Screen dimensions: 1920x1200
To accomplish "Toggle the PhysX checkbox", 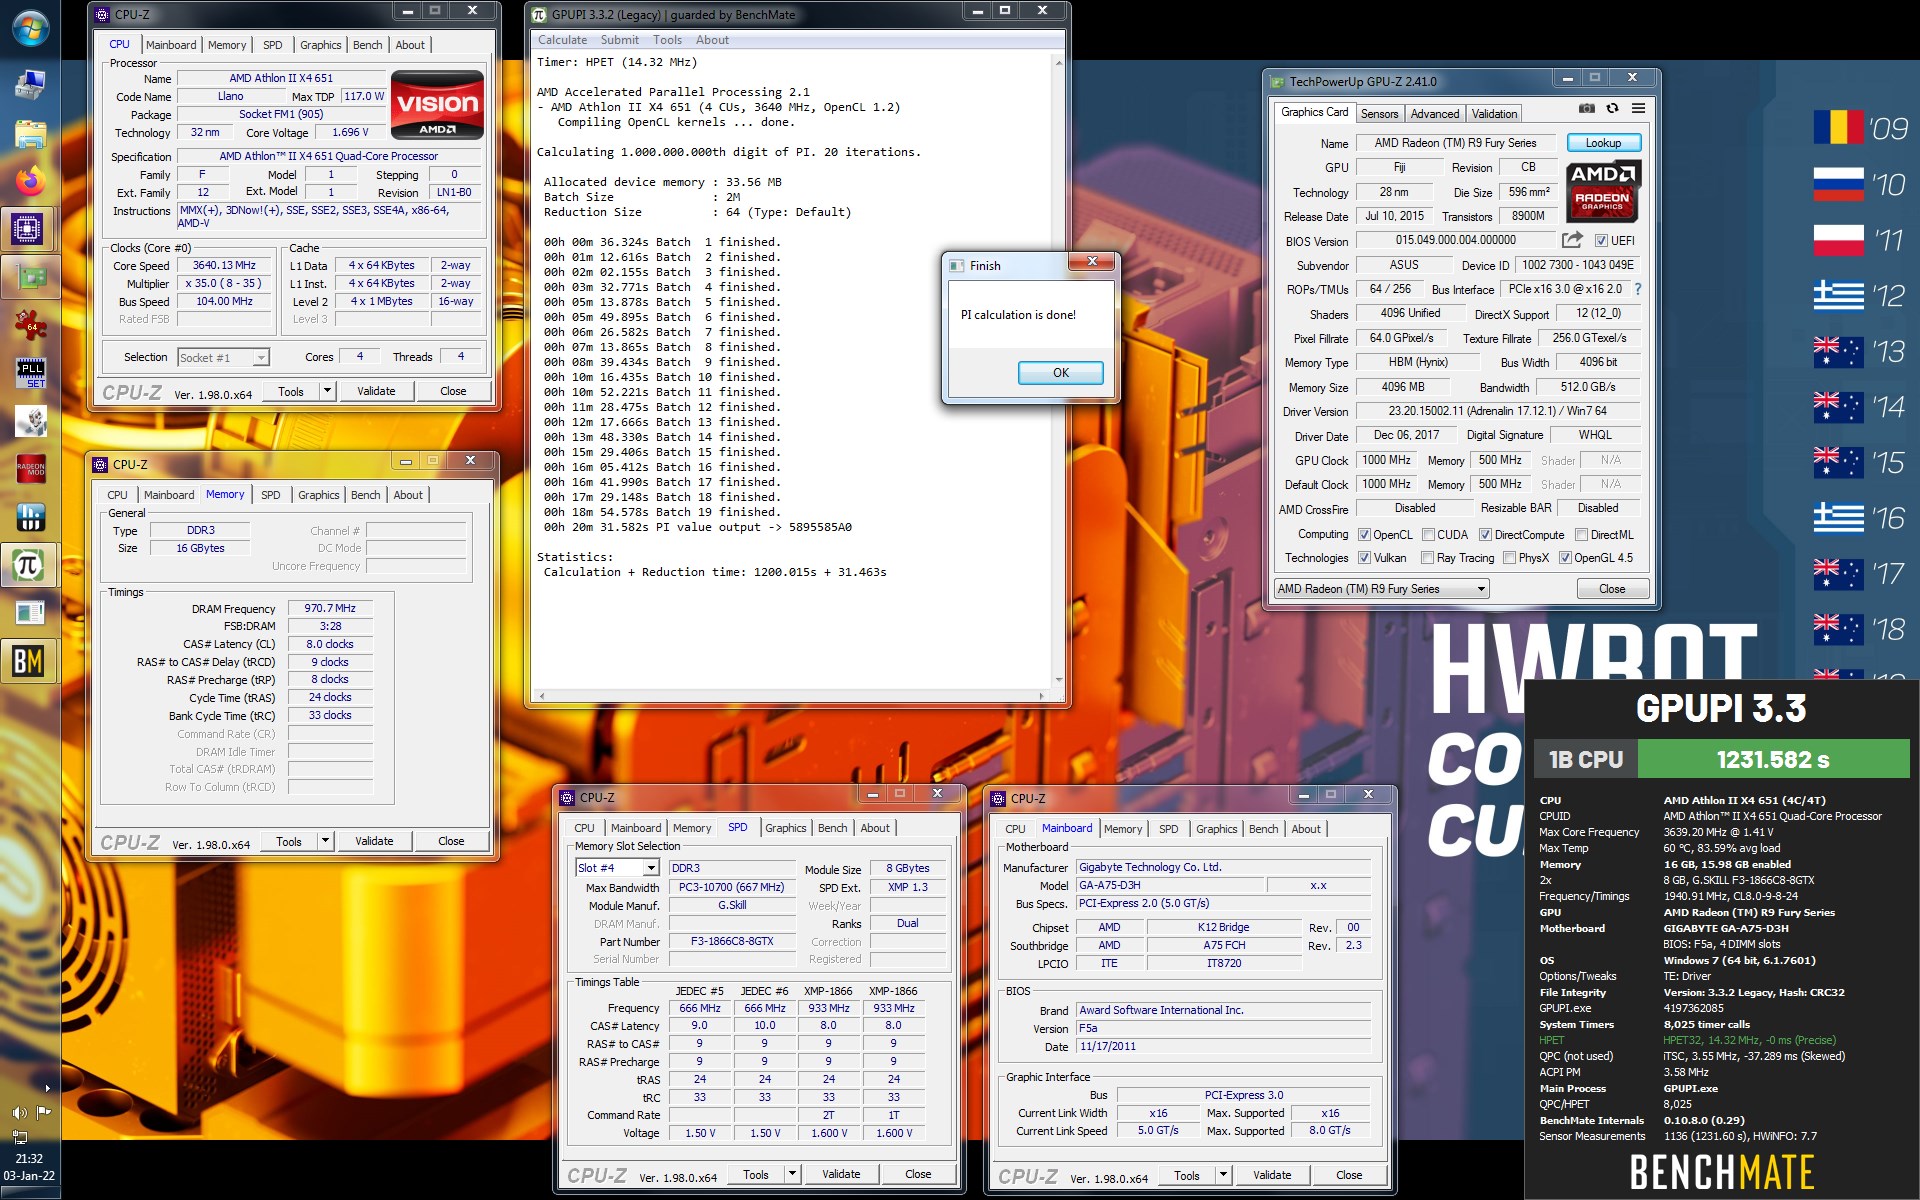I will pos(1509,558).
